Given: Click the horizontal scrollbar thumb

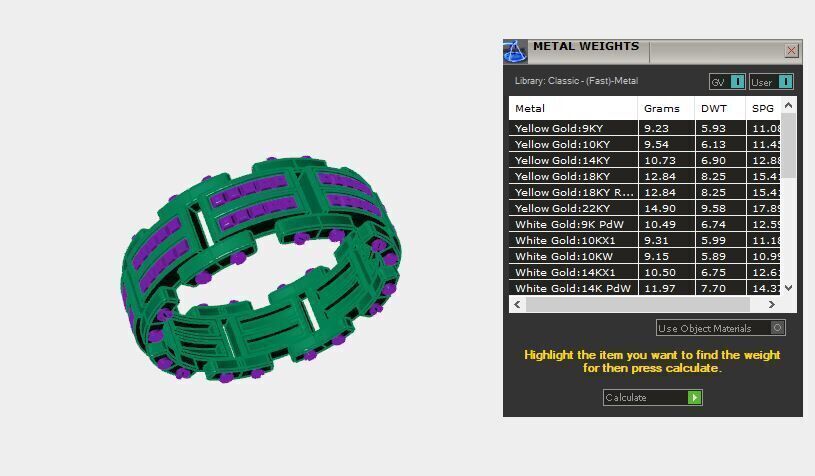Looking at the screenshot, I should [x=638, y=305].
